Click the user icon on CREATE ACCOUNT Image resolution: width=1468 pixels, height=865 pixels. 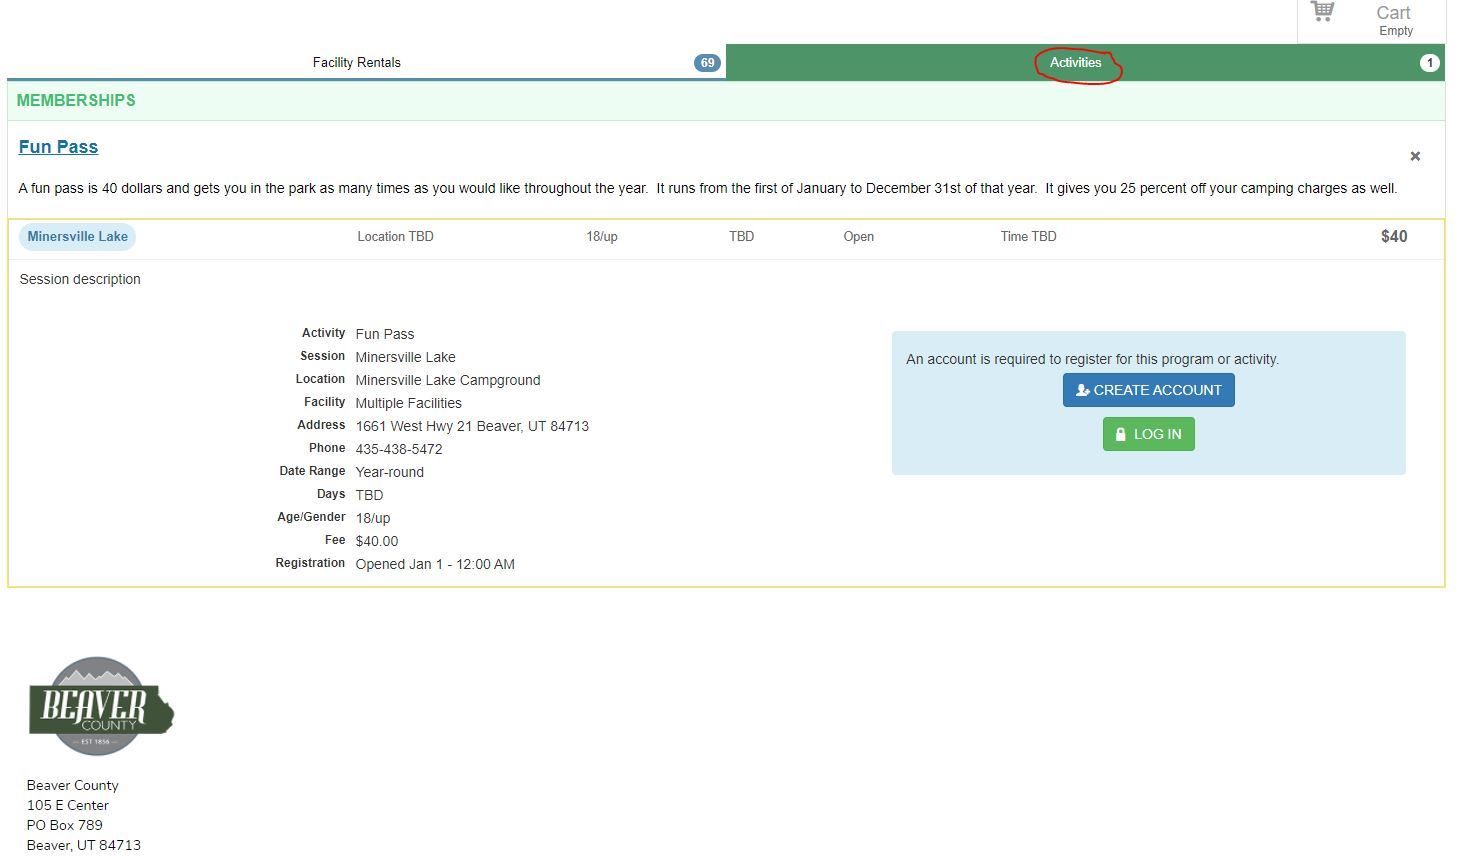click(1082, 391)
